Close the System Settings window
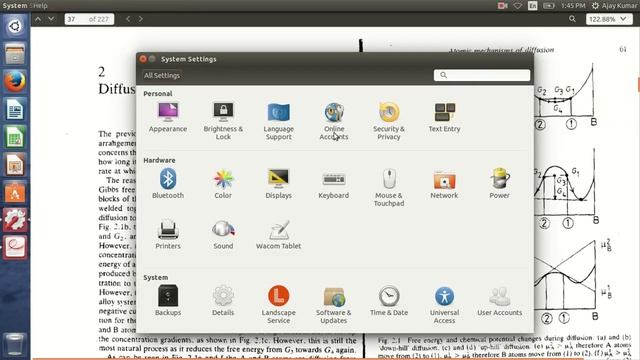 [x=143, y=59]
